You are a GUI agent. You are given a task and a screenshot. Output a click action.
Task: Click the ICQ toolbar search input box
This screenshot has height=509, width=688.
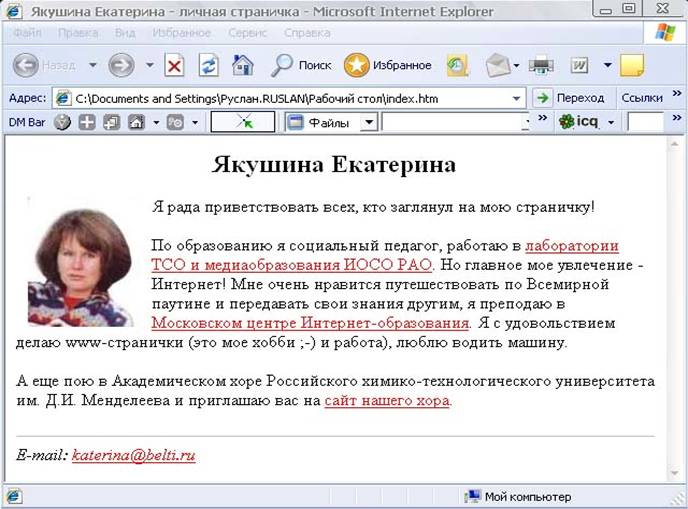(645, 122)
